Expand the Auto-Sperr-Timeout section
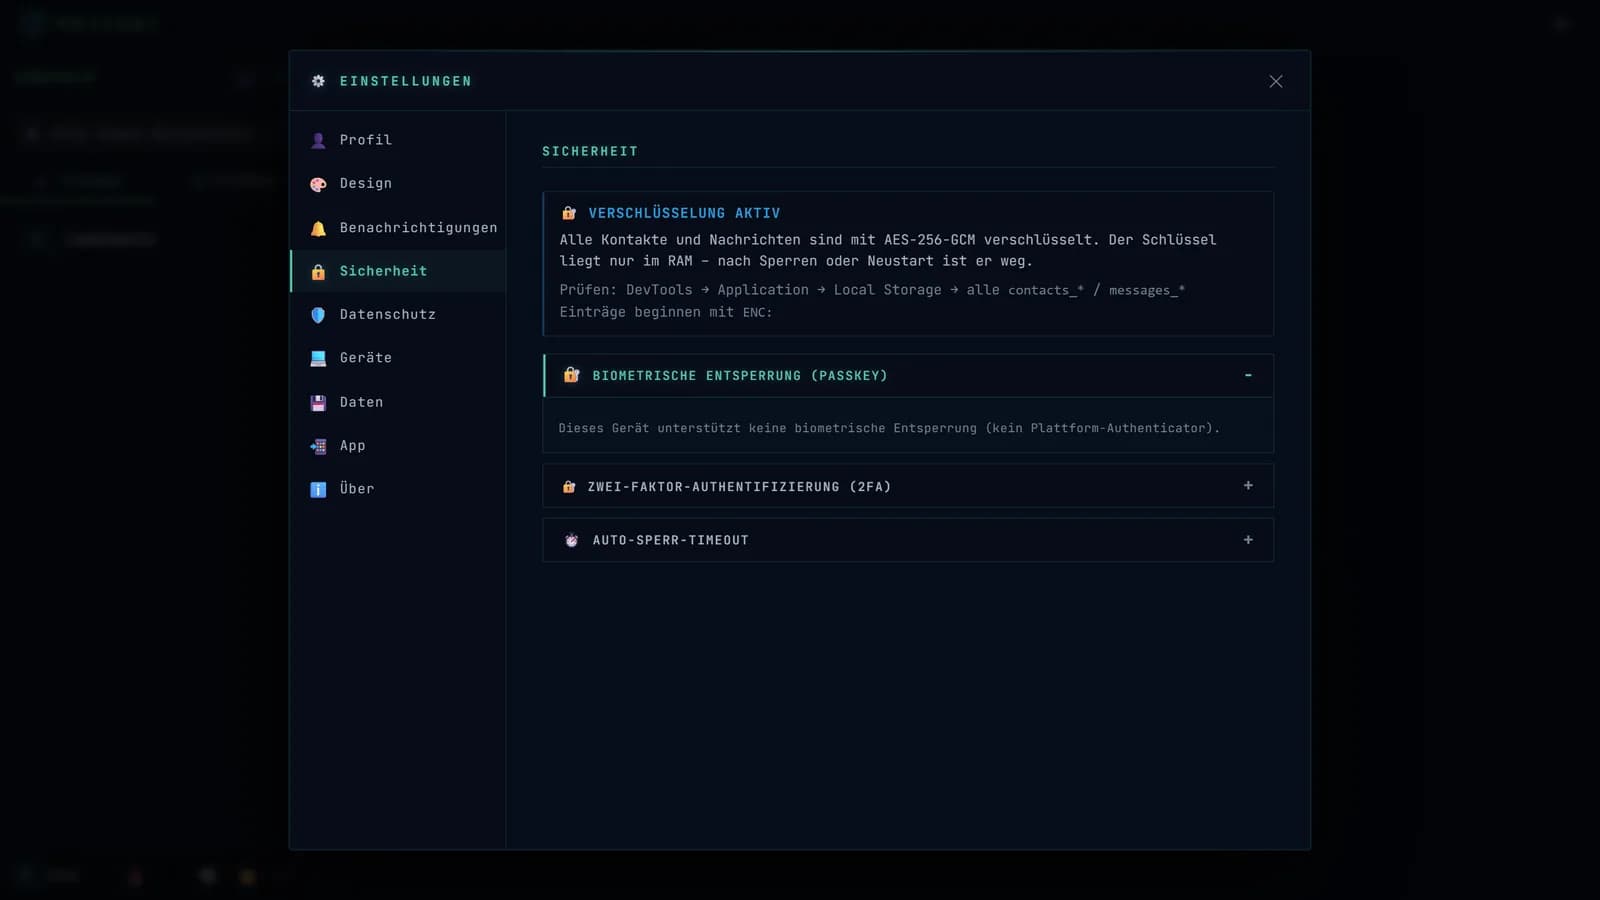 pyautogui.click(x=908, y=540)
